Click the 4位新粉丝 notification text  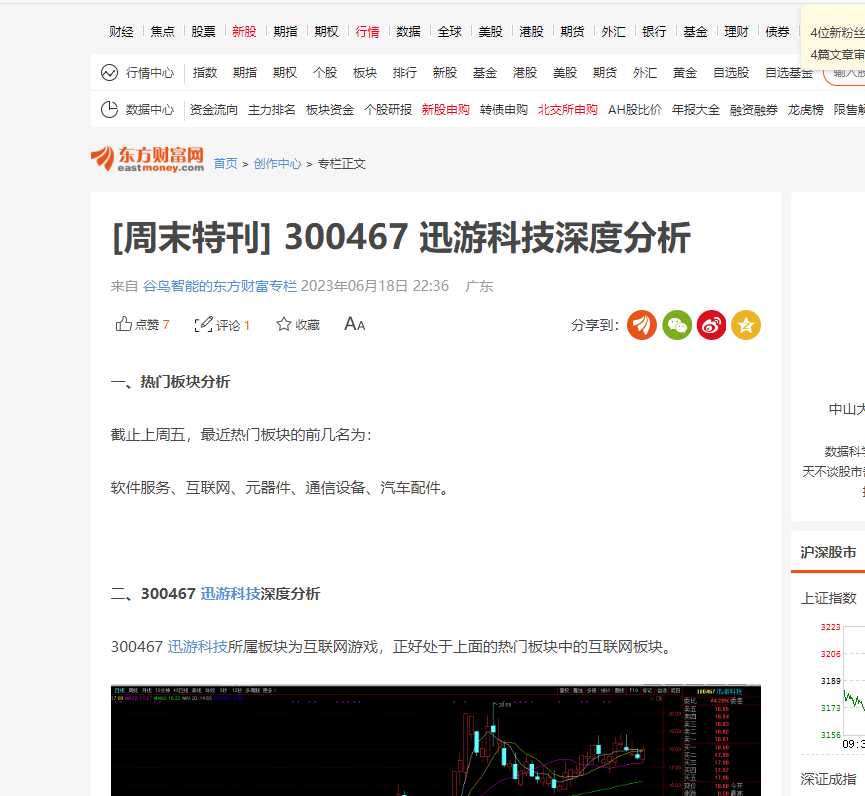click(837, 33)
